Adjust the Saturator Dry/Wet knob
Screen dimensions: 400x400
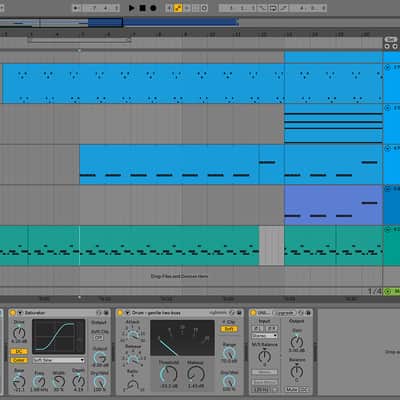pyautogui.click(x=99, y=382)
